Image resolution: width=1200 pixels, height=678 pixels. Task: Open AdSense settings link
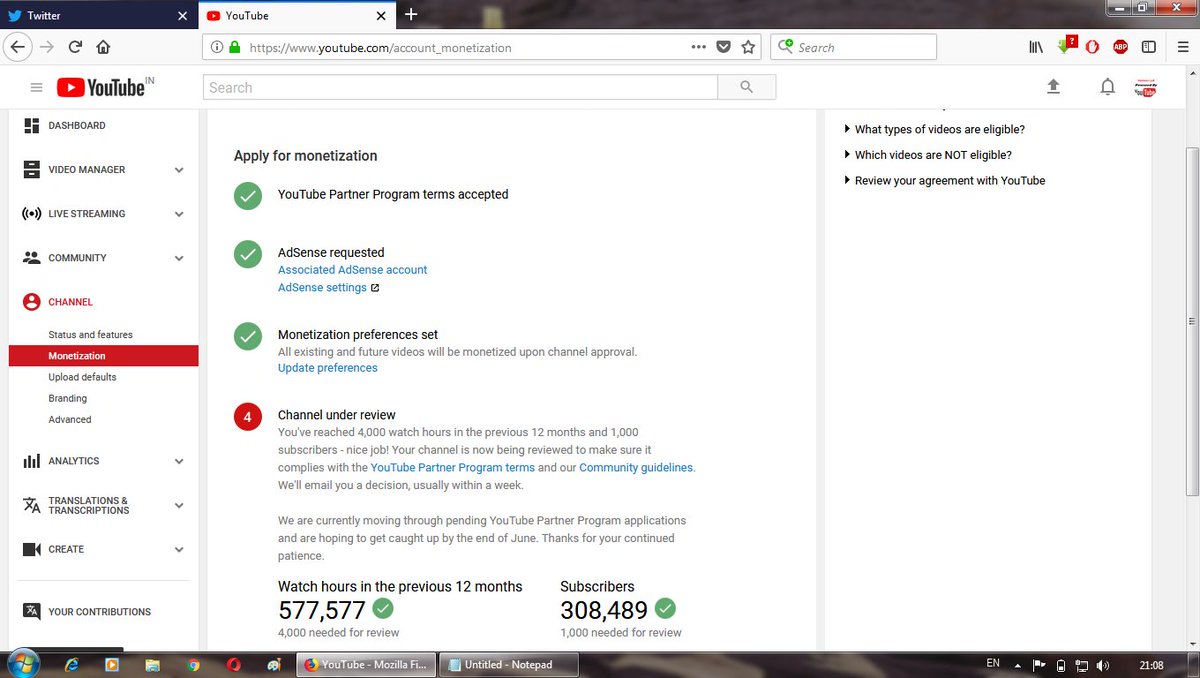tap(322, 288)
